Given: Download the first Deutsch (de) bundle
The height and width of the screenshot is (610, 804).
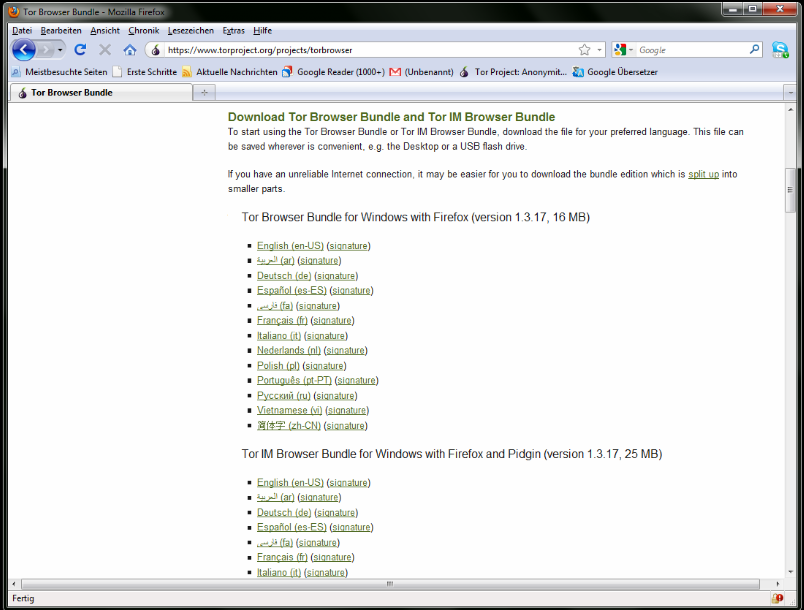Looking at the screenshot, I should pyautogui.click(x=283, y=276).
